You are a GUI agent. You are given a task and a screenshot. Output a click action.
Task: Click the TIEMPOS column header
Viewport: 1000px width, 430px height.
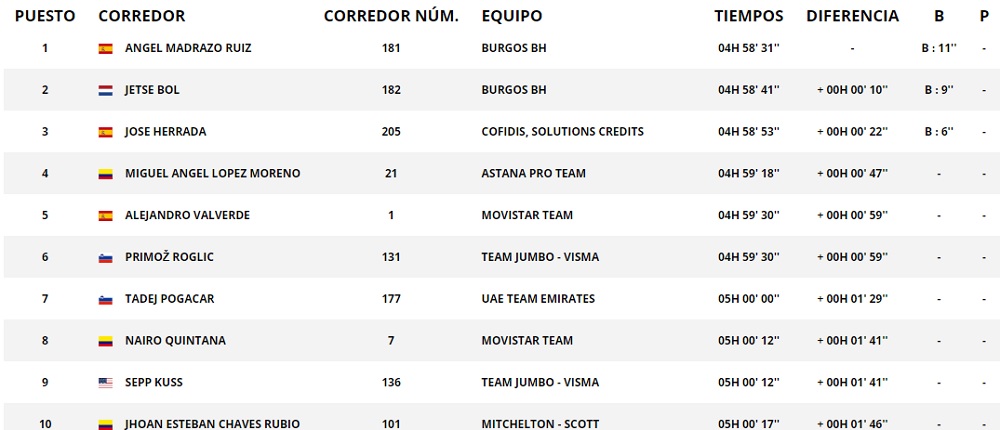pos(748,16)
